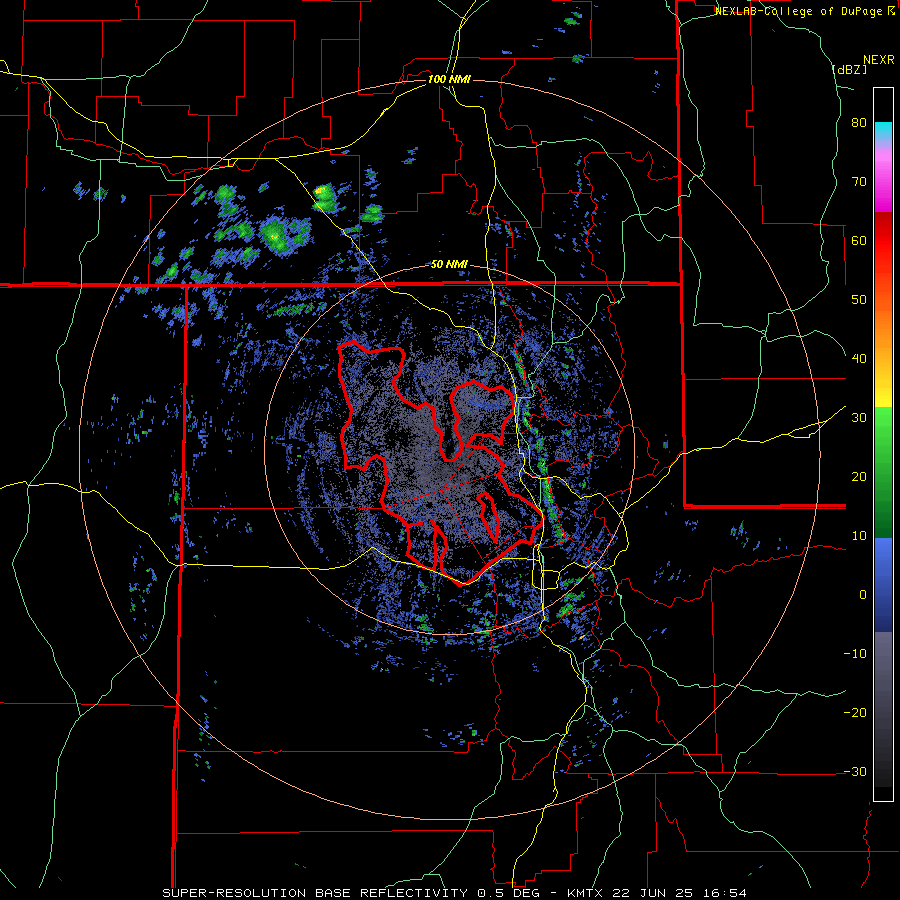Click the 0 value on dBZ scale
The height and width of the screenshot is (900, 900).
click(x=863, y=595)
